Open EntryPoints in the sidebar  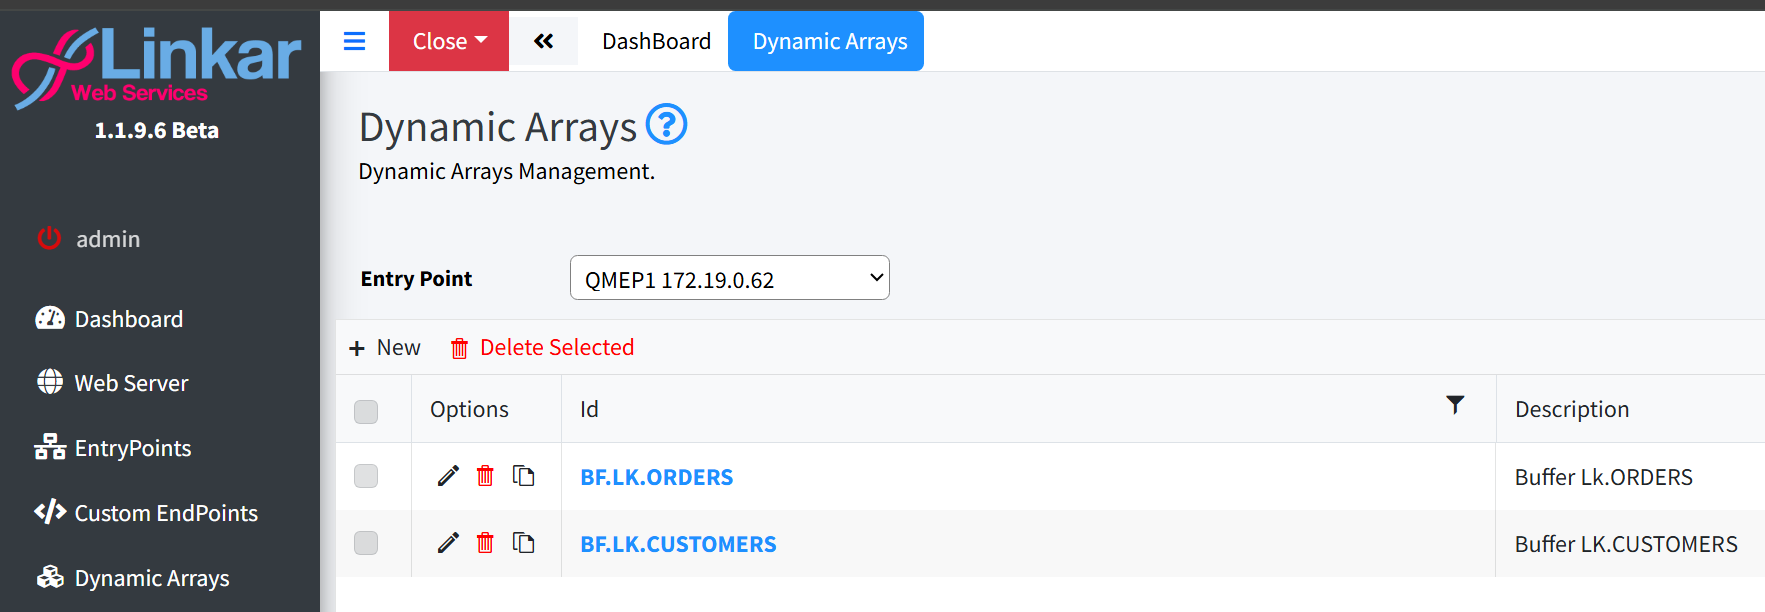pos(132,448)
